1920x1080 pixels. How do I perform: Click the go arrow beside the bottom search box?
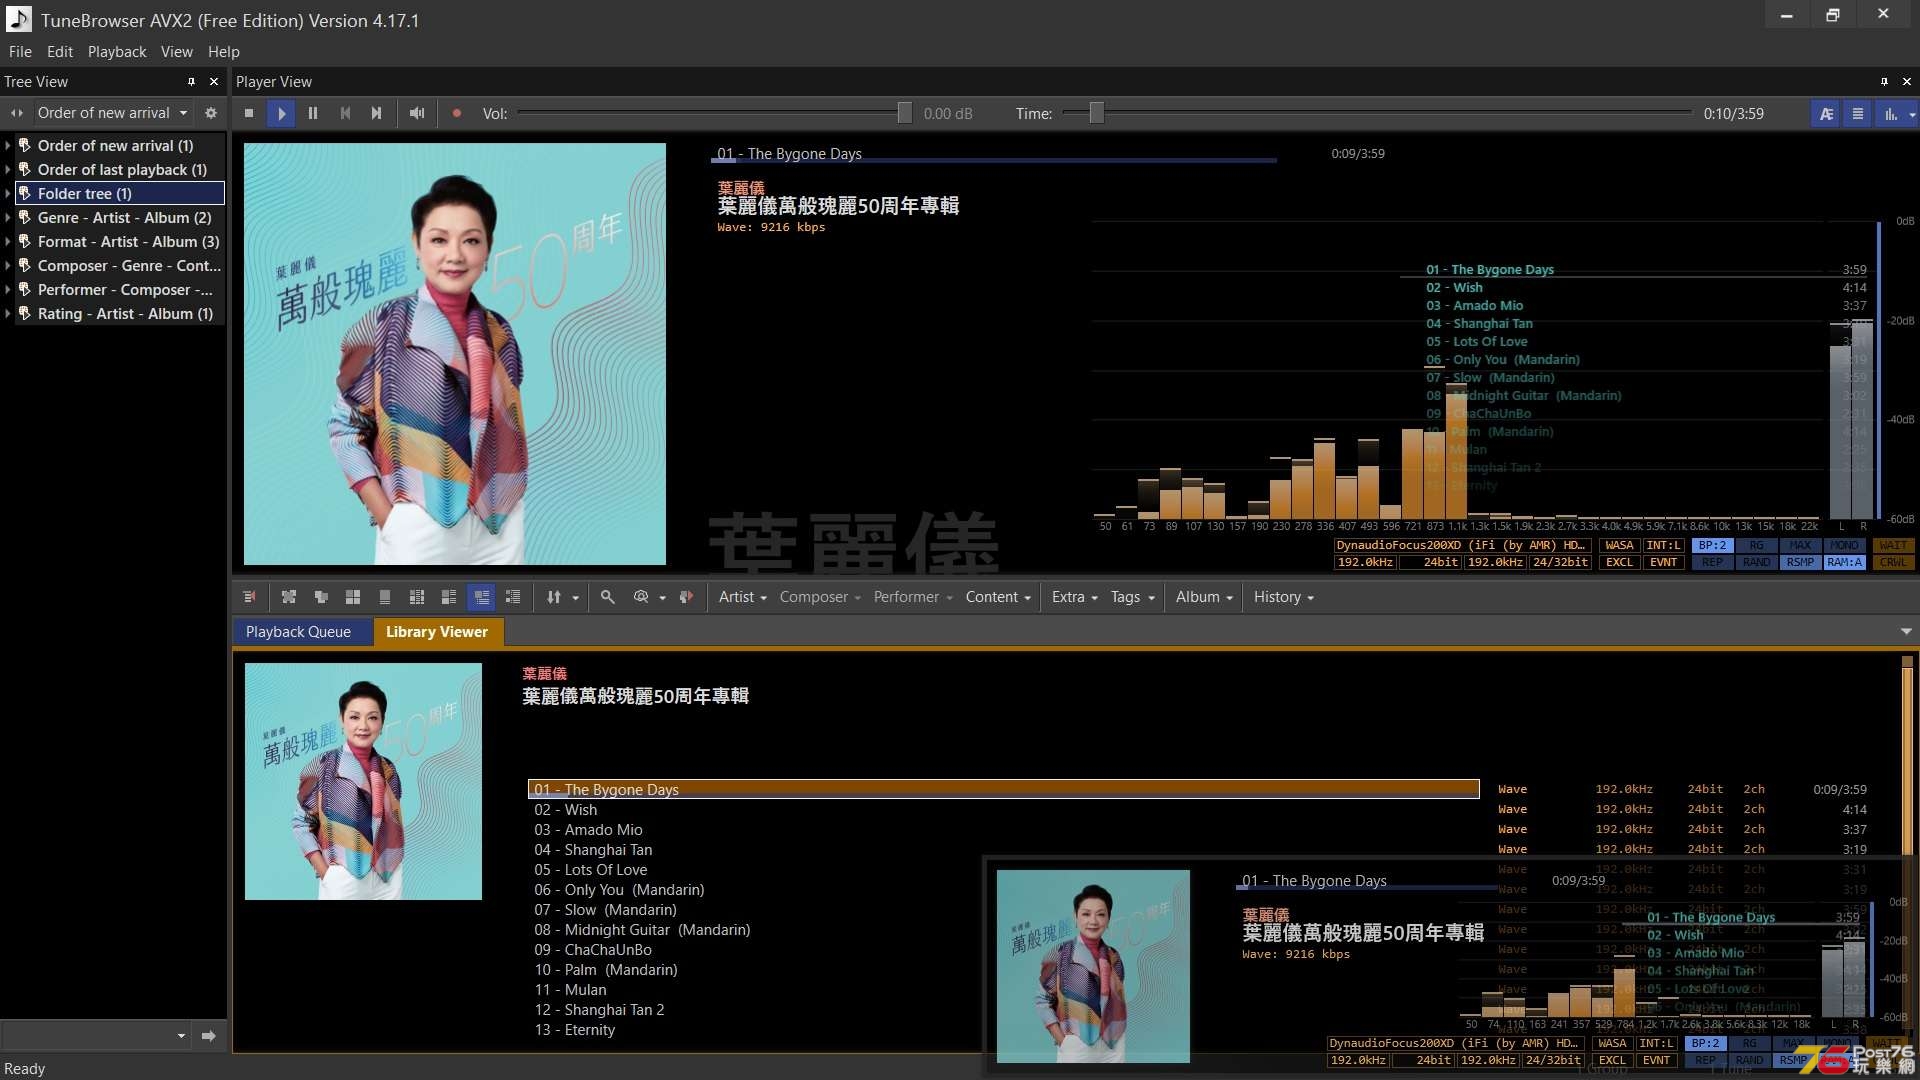pyautogui.click(x=209, y=1036)
